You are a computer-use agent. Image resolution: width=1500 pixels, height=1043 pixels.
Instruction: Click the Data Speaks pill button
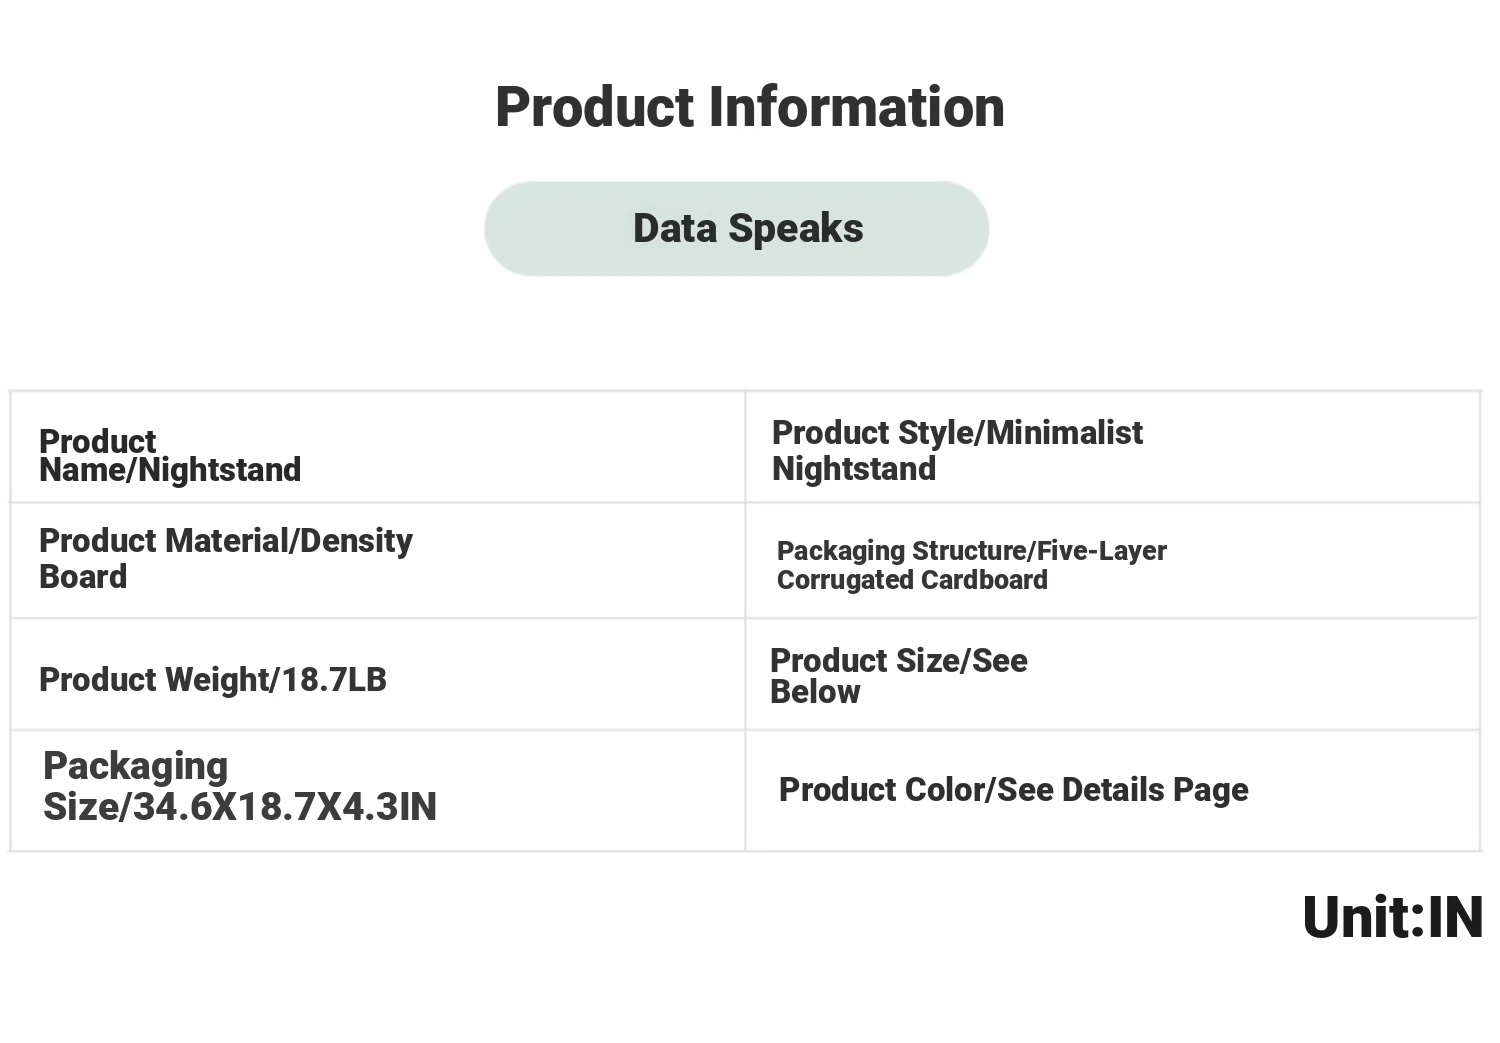(737, 228)
